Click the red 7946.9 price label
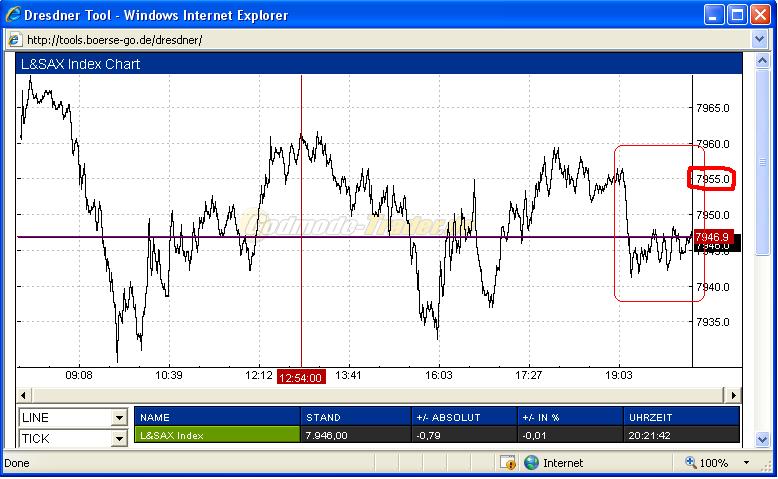 [713, 237]
